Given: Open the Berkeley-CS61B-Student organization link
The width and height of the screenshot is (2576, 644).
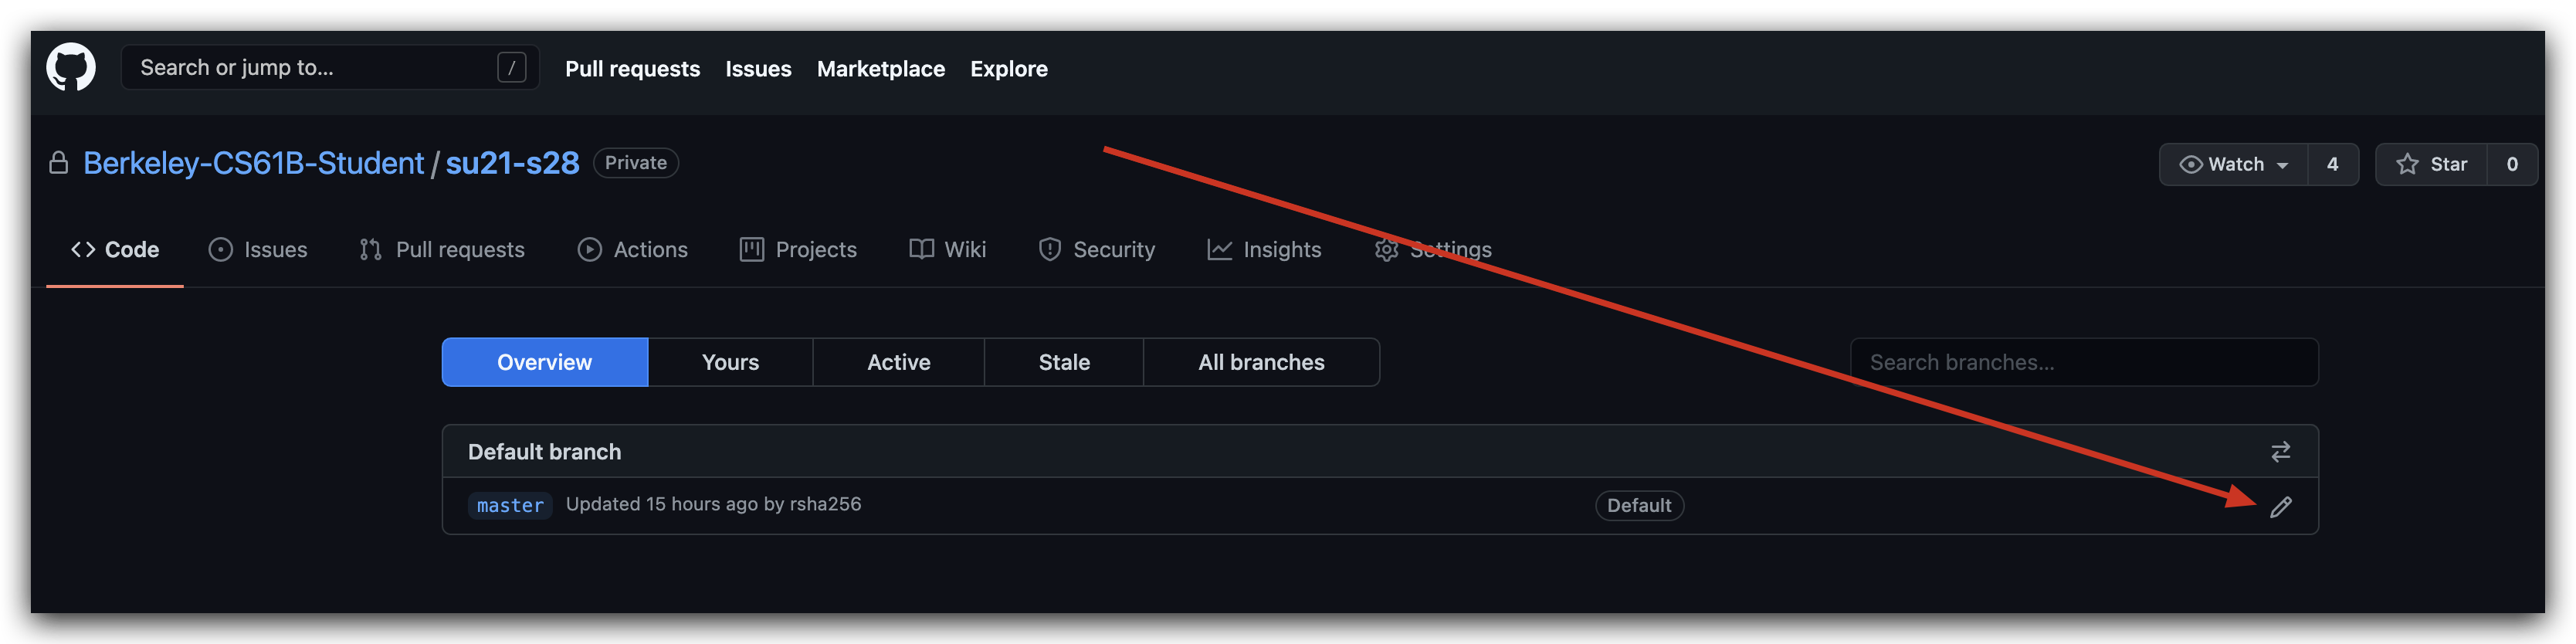Looking at the screenshot, I should click(253, 163).
